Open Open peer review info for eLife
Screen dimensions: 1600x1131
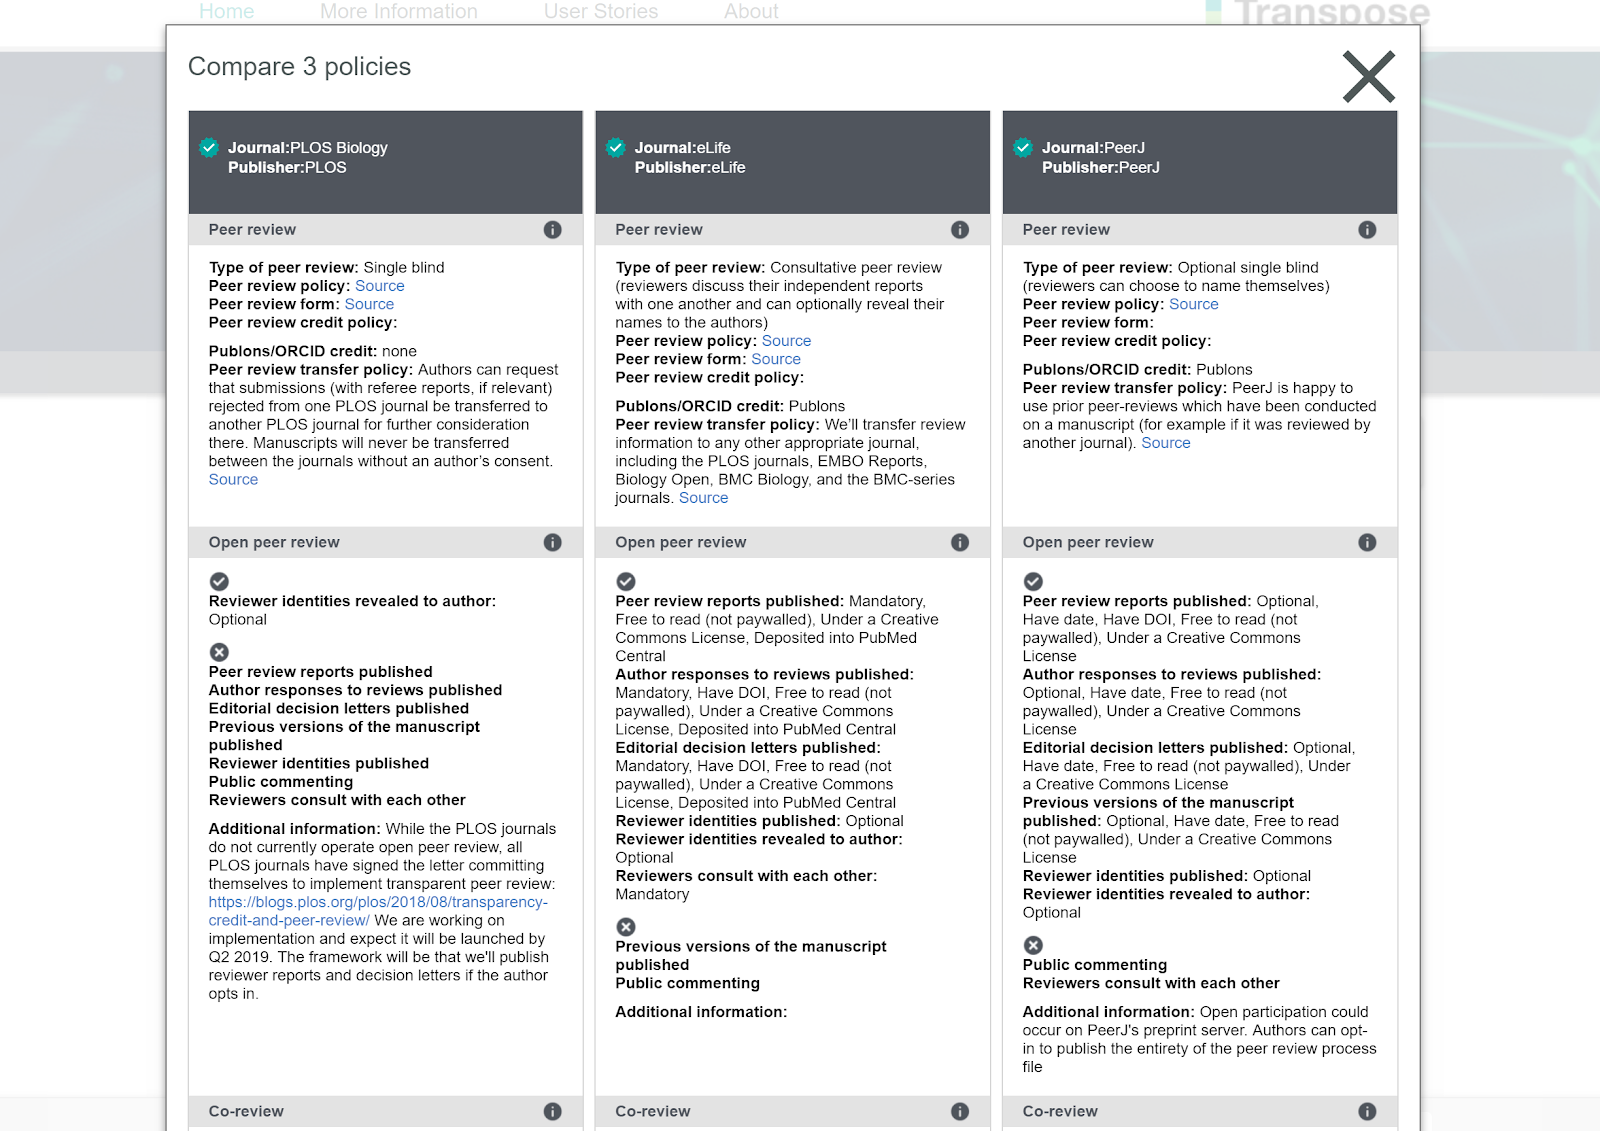(x=960, y=542)
